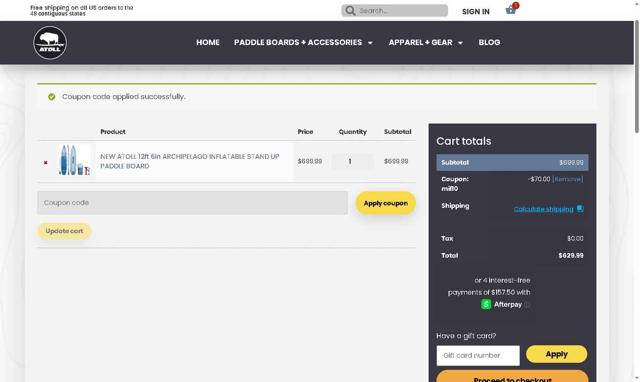Click the Cart totals heading

[x=464, y=141]
